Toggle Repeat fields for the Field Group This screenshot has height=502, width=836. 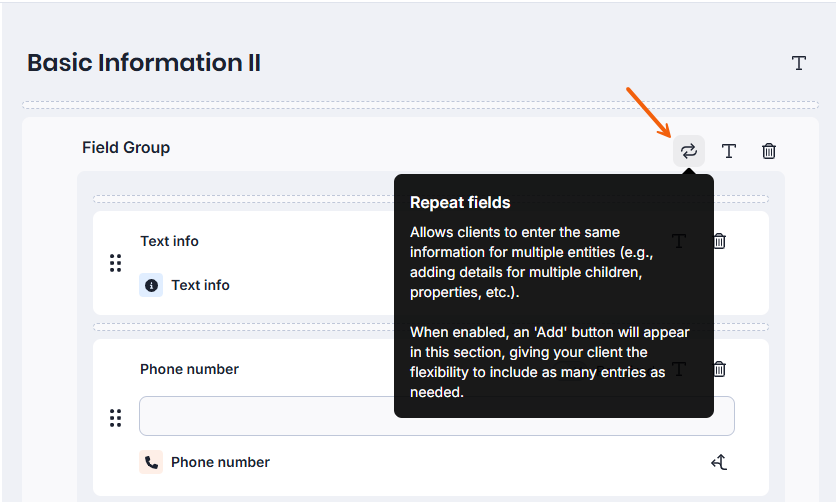(689, 151)
